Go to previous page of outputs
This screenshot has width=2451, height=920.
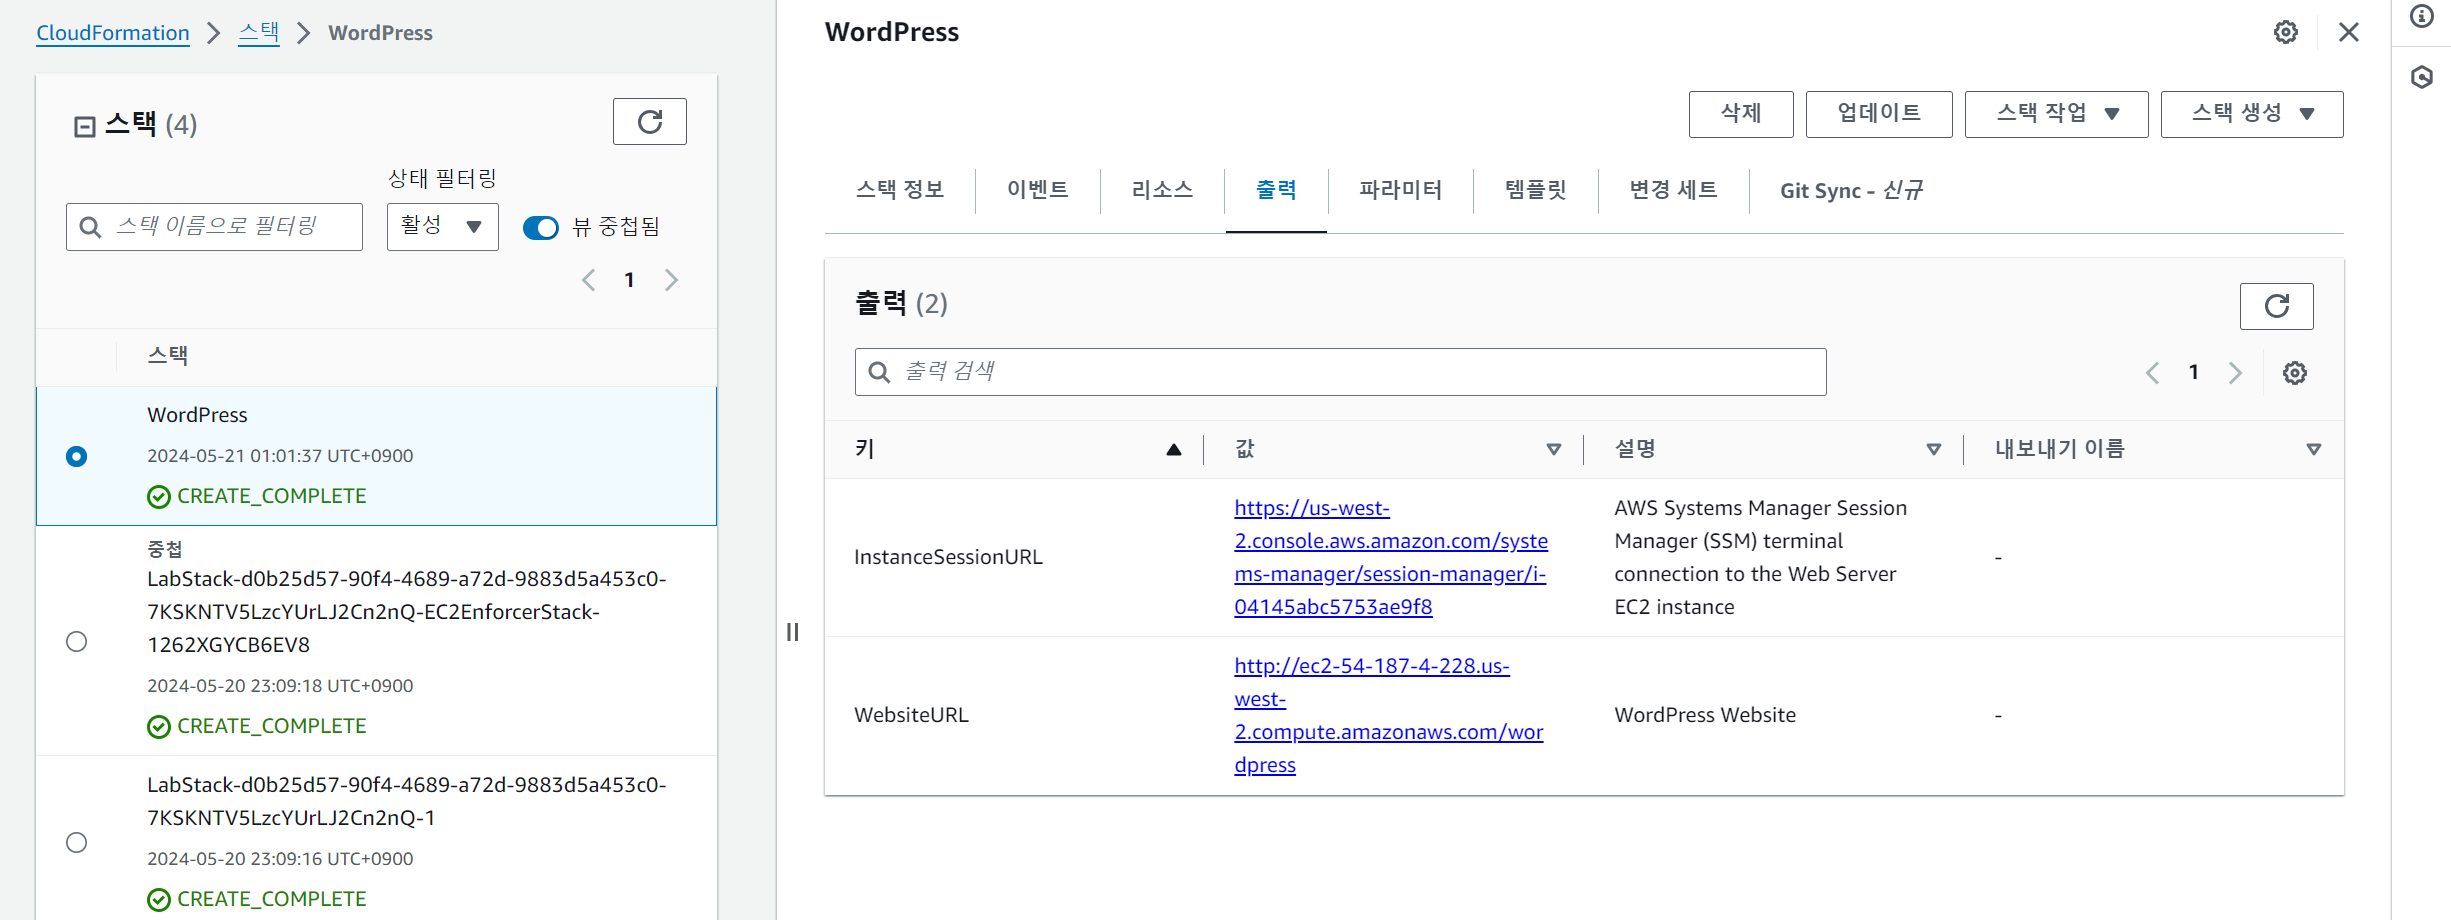[x=2152, y=373]
